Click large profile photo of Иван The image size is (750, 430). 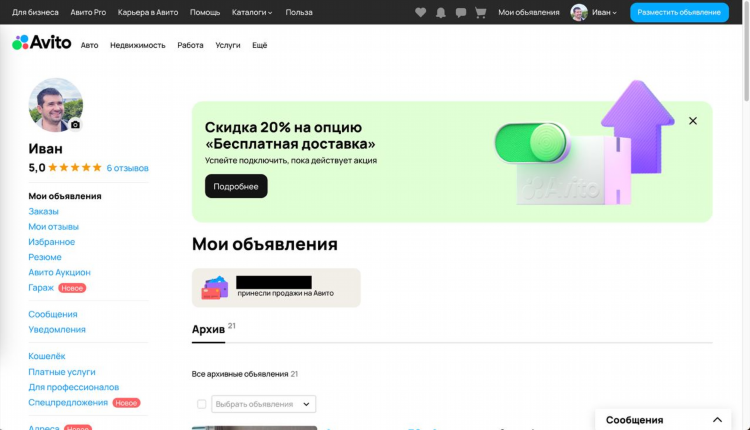coord(55,105)
